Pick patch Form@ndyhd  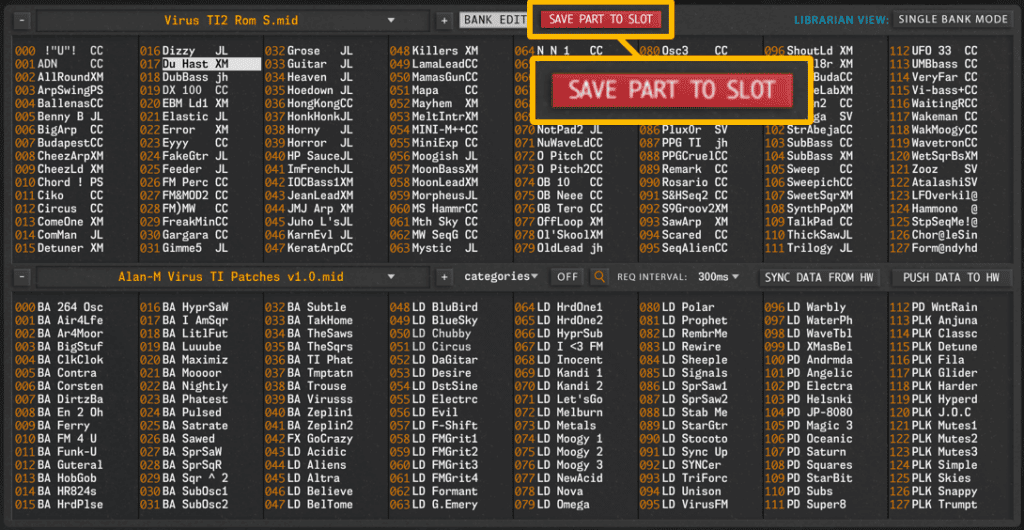(934, 248)
